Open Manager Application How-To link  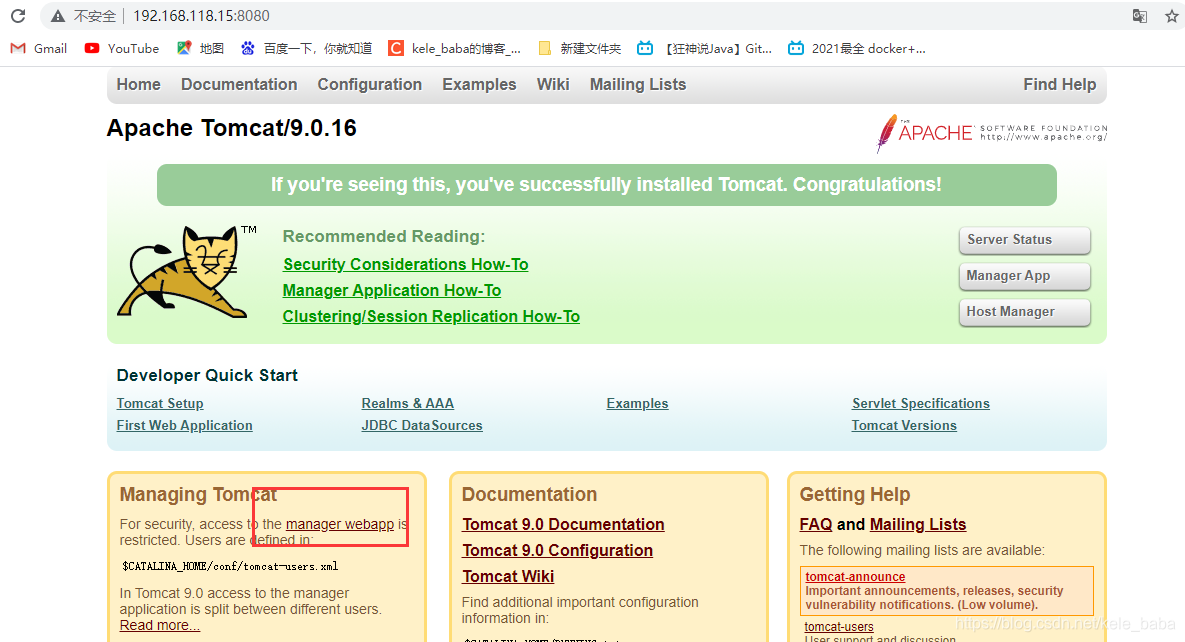(x=391, y=290)
